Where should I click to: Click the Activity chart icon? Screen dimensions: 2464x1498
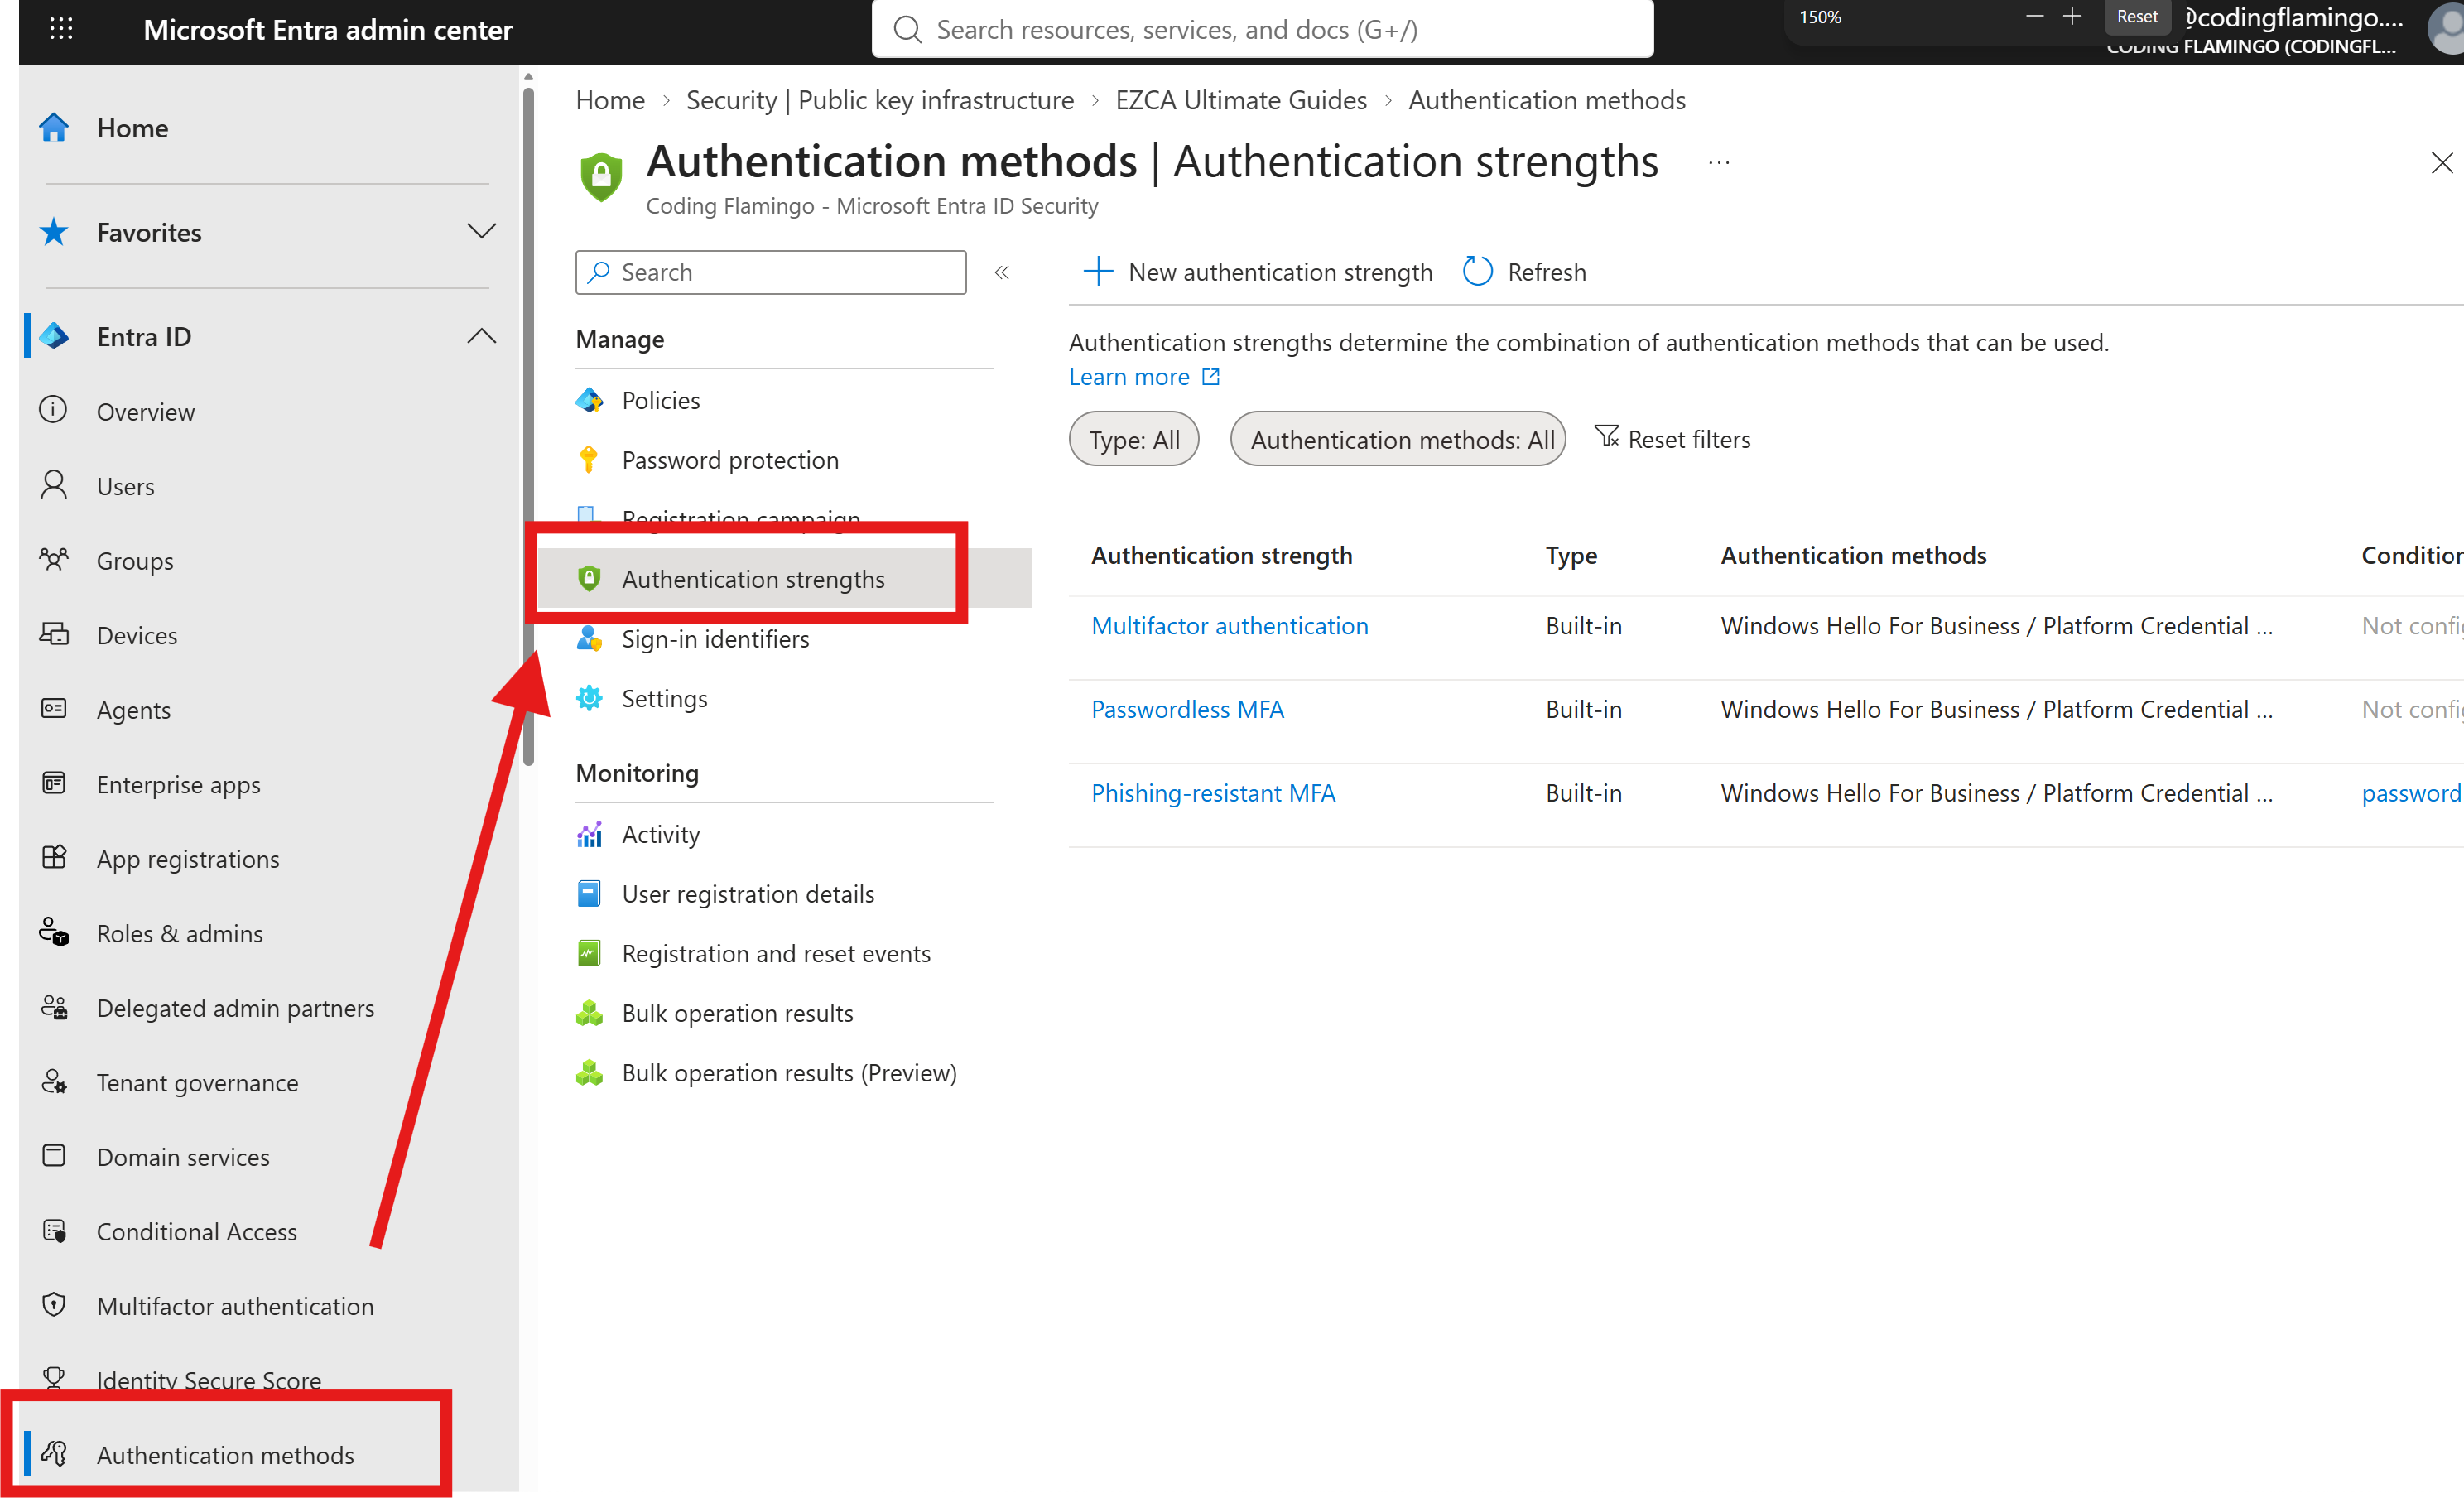[589, 834]
